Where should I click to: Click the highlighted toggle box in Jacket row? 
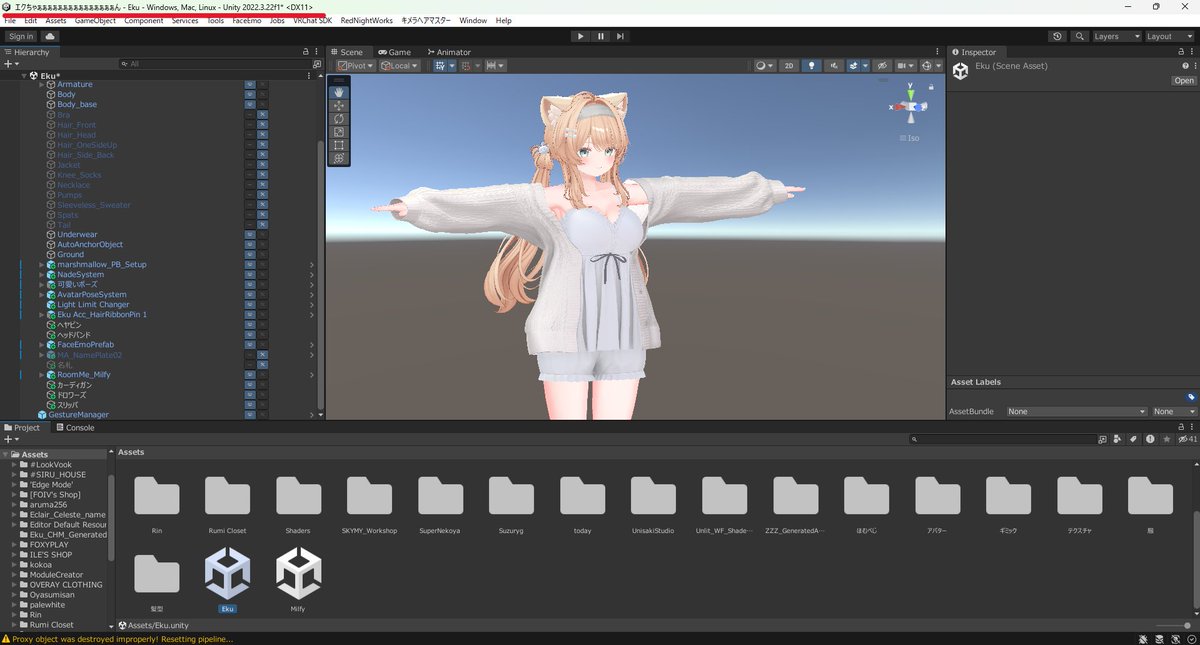click(262, 165)
